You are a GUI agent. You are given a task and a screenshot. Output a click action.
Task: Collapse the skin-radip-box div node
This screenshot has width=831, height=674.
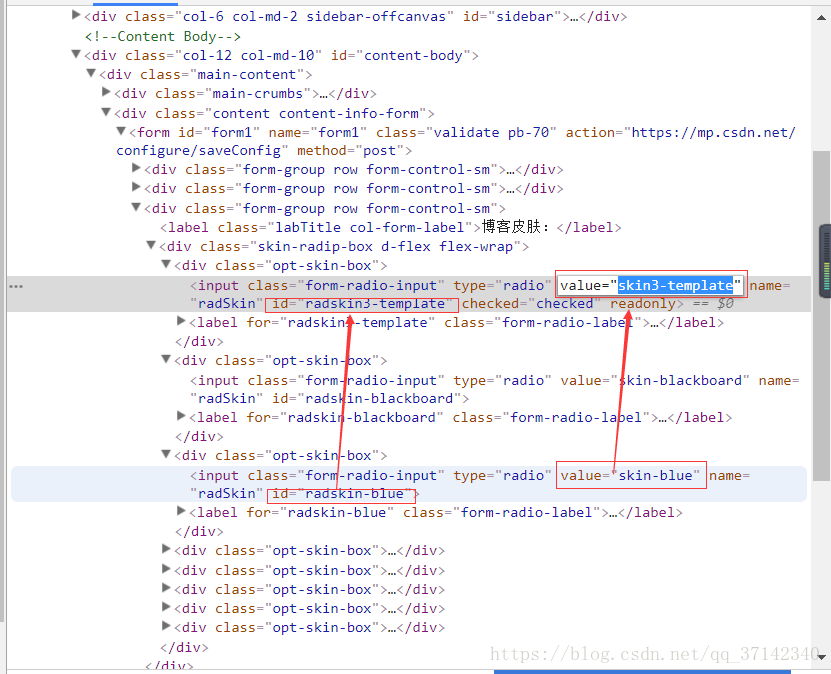point(151,245)
